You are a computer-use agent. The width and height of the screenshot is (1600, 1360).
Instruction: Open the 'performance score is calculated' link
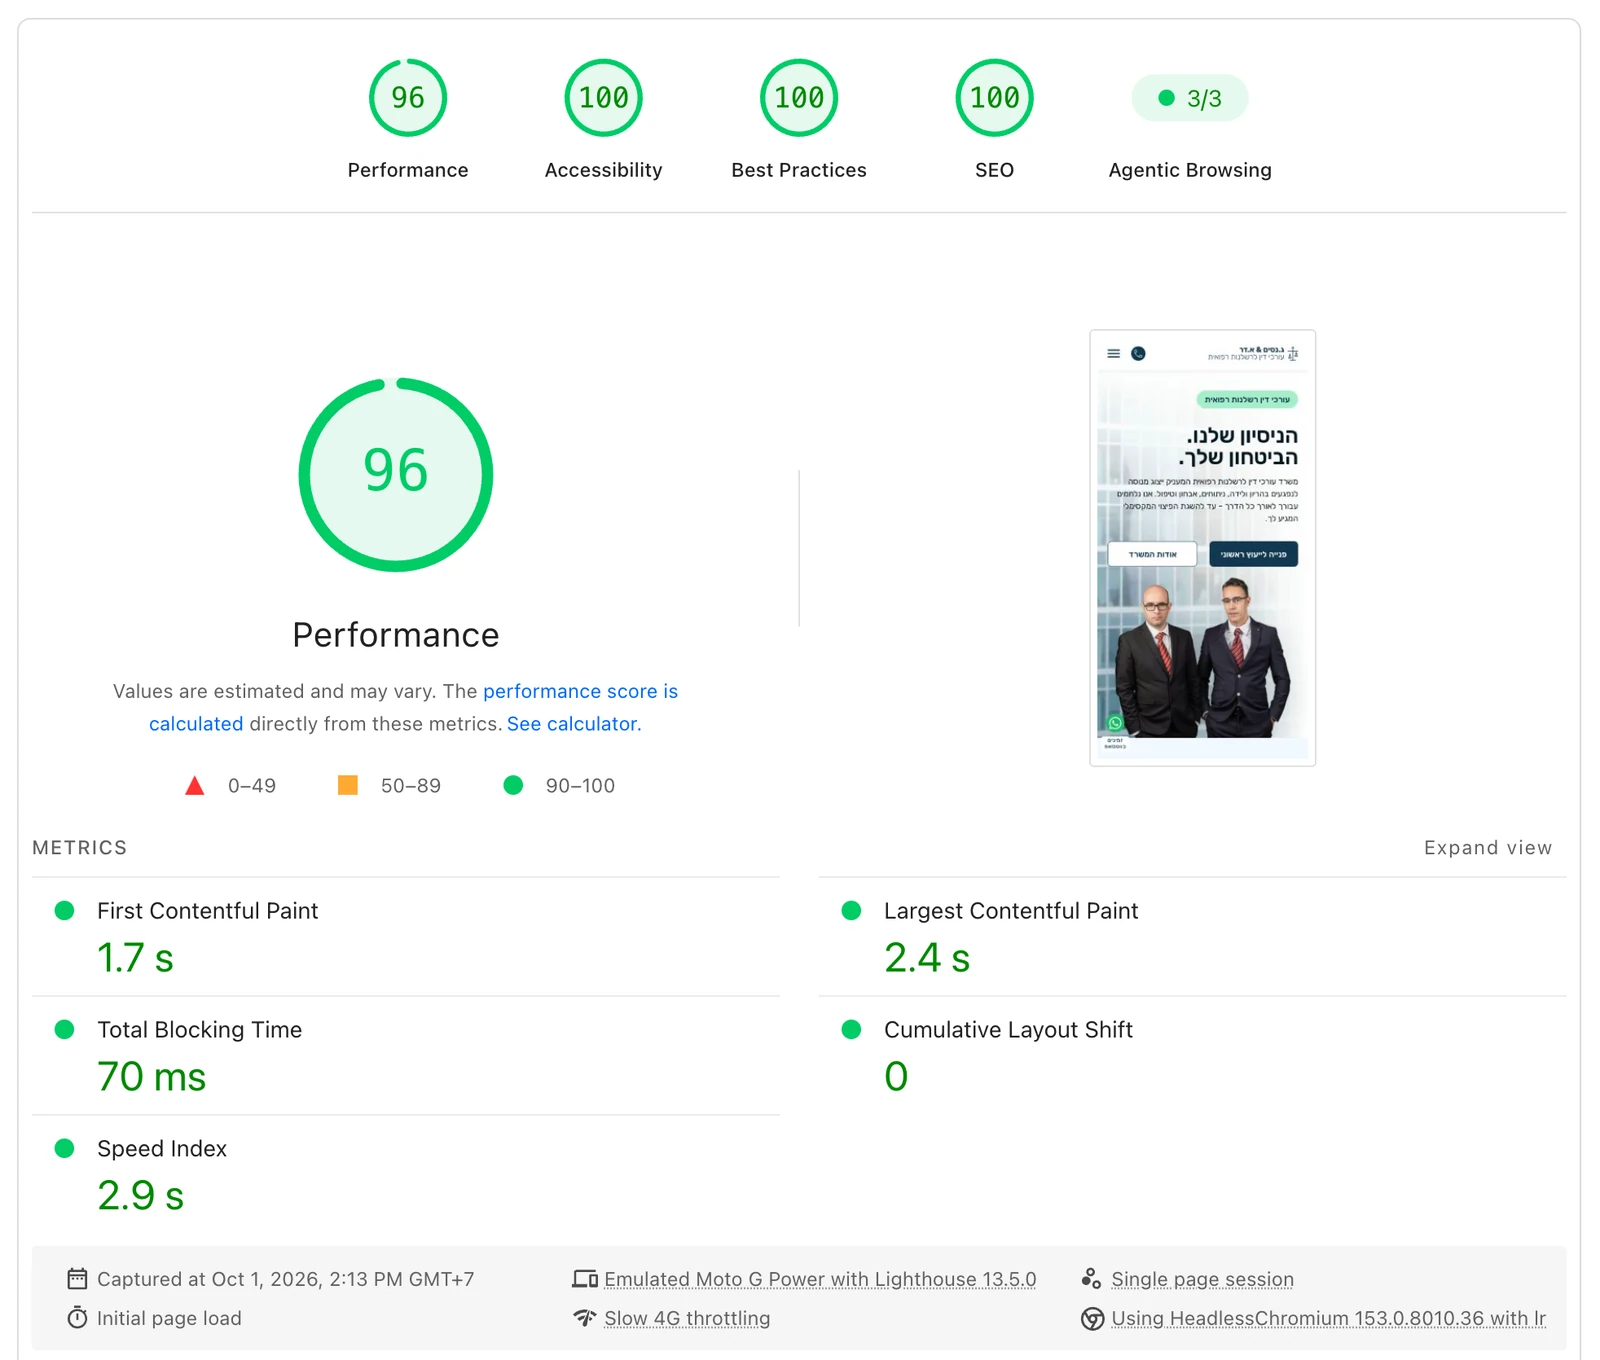(x=580, y=691)
